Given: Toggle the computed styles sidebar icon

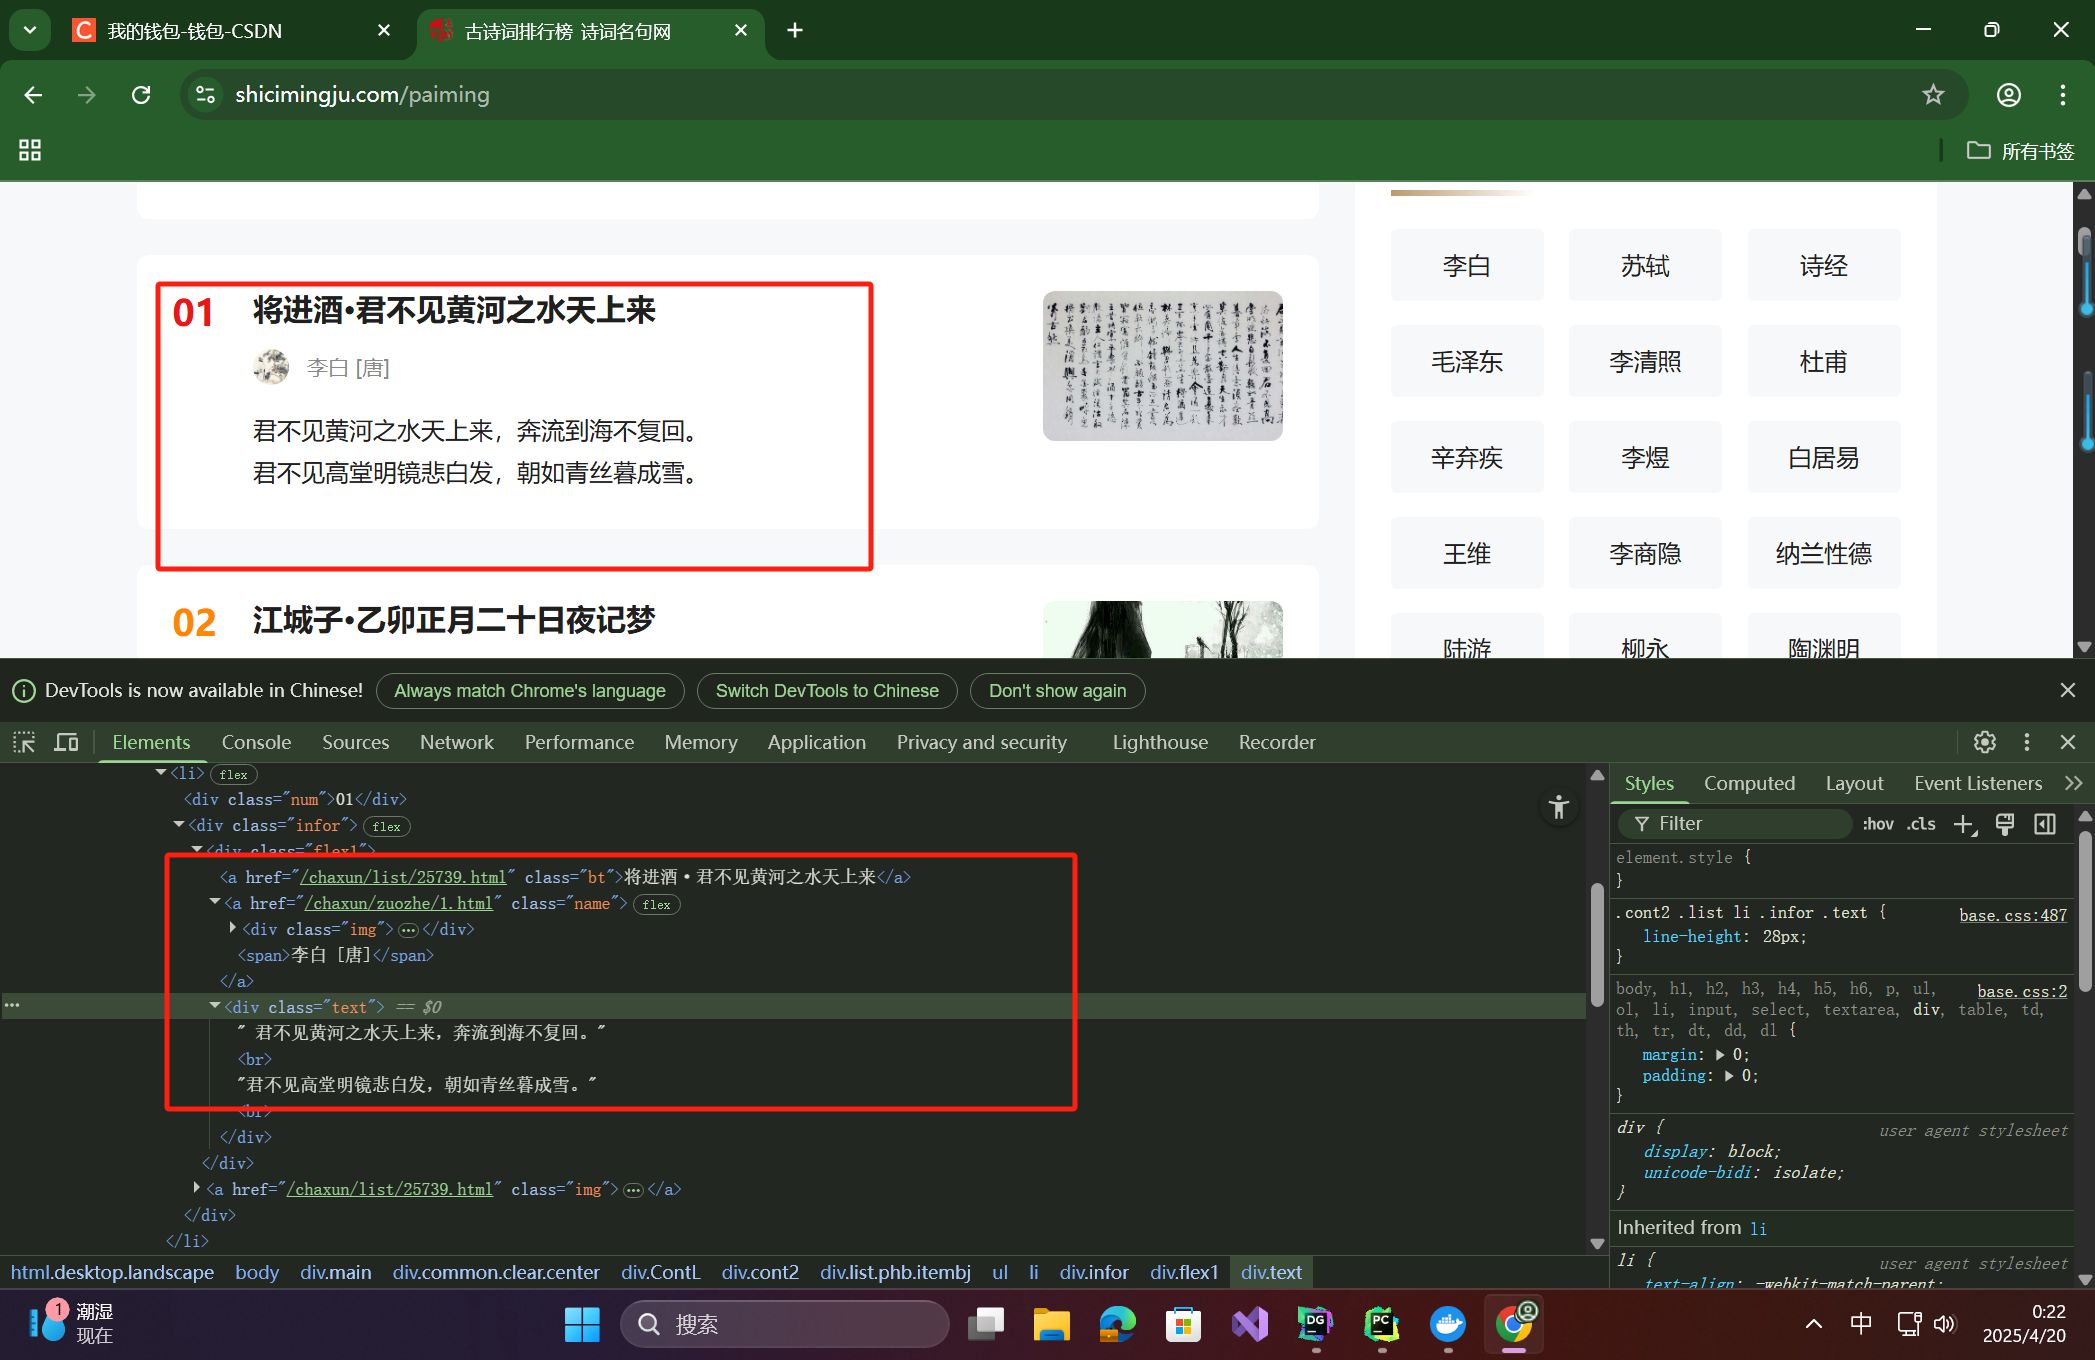Looking at the screenshot, I should pyautogui.click(x=2045, y=824).
